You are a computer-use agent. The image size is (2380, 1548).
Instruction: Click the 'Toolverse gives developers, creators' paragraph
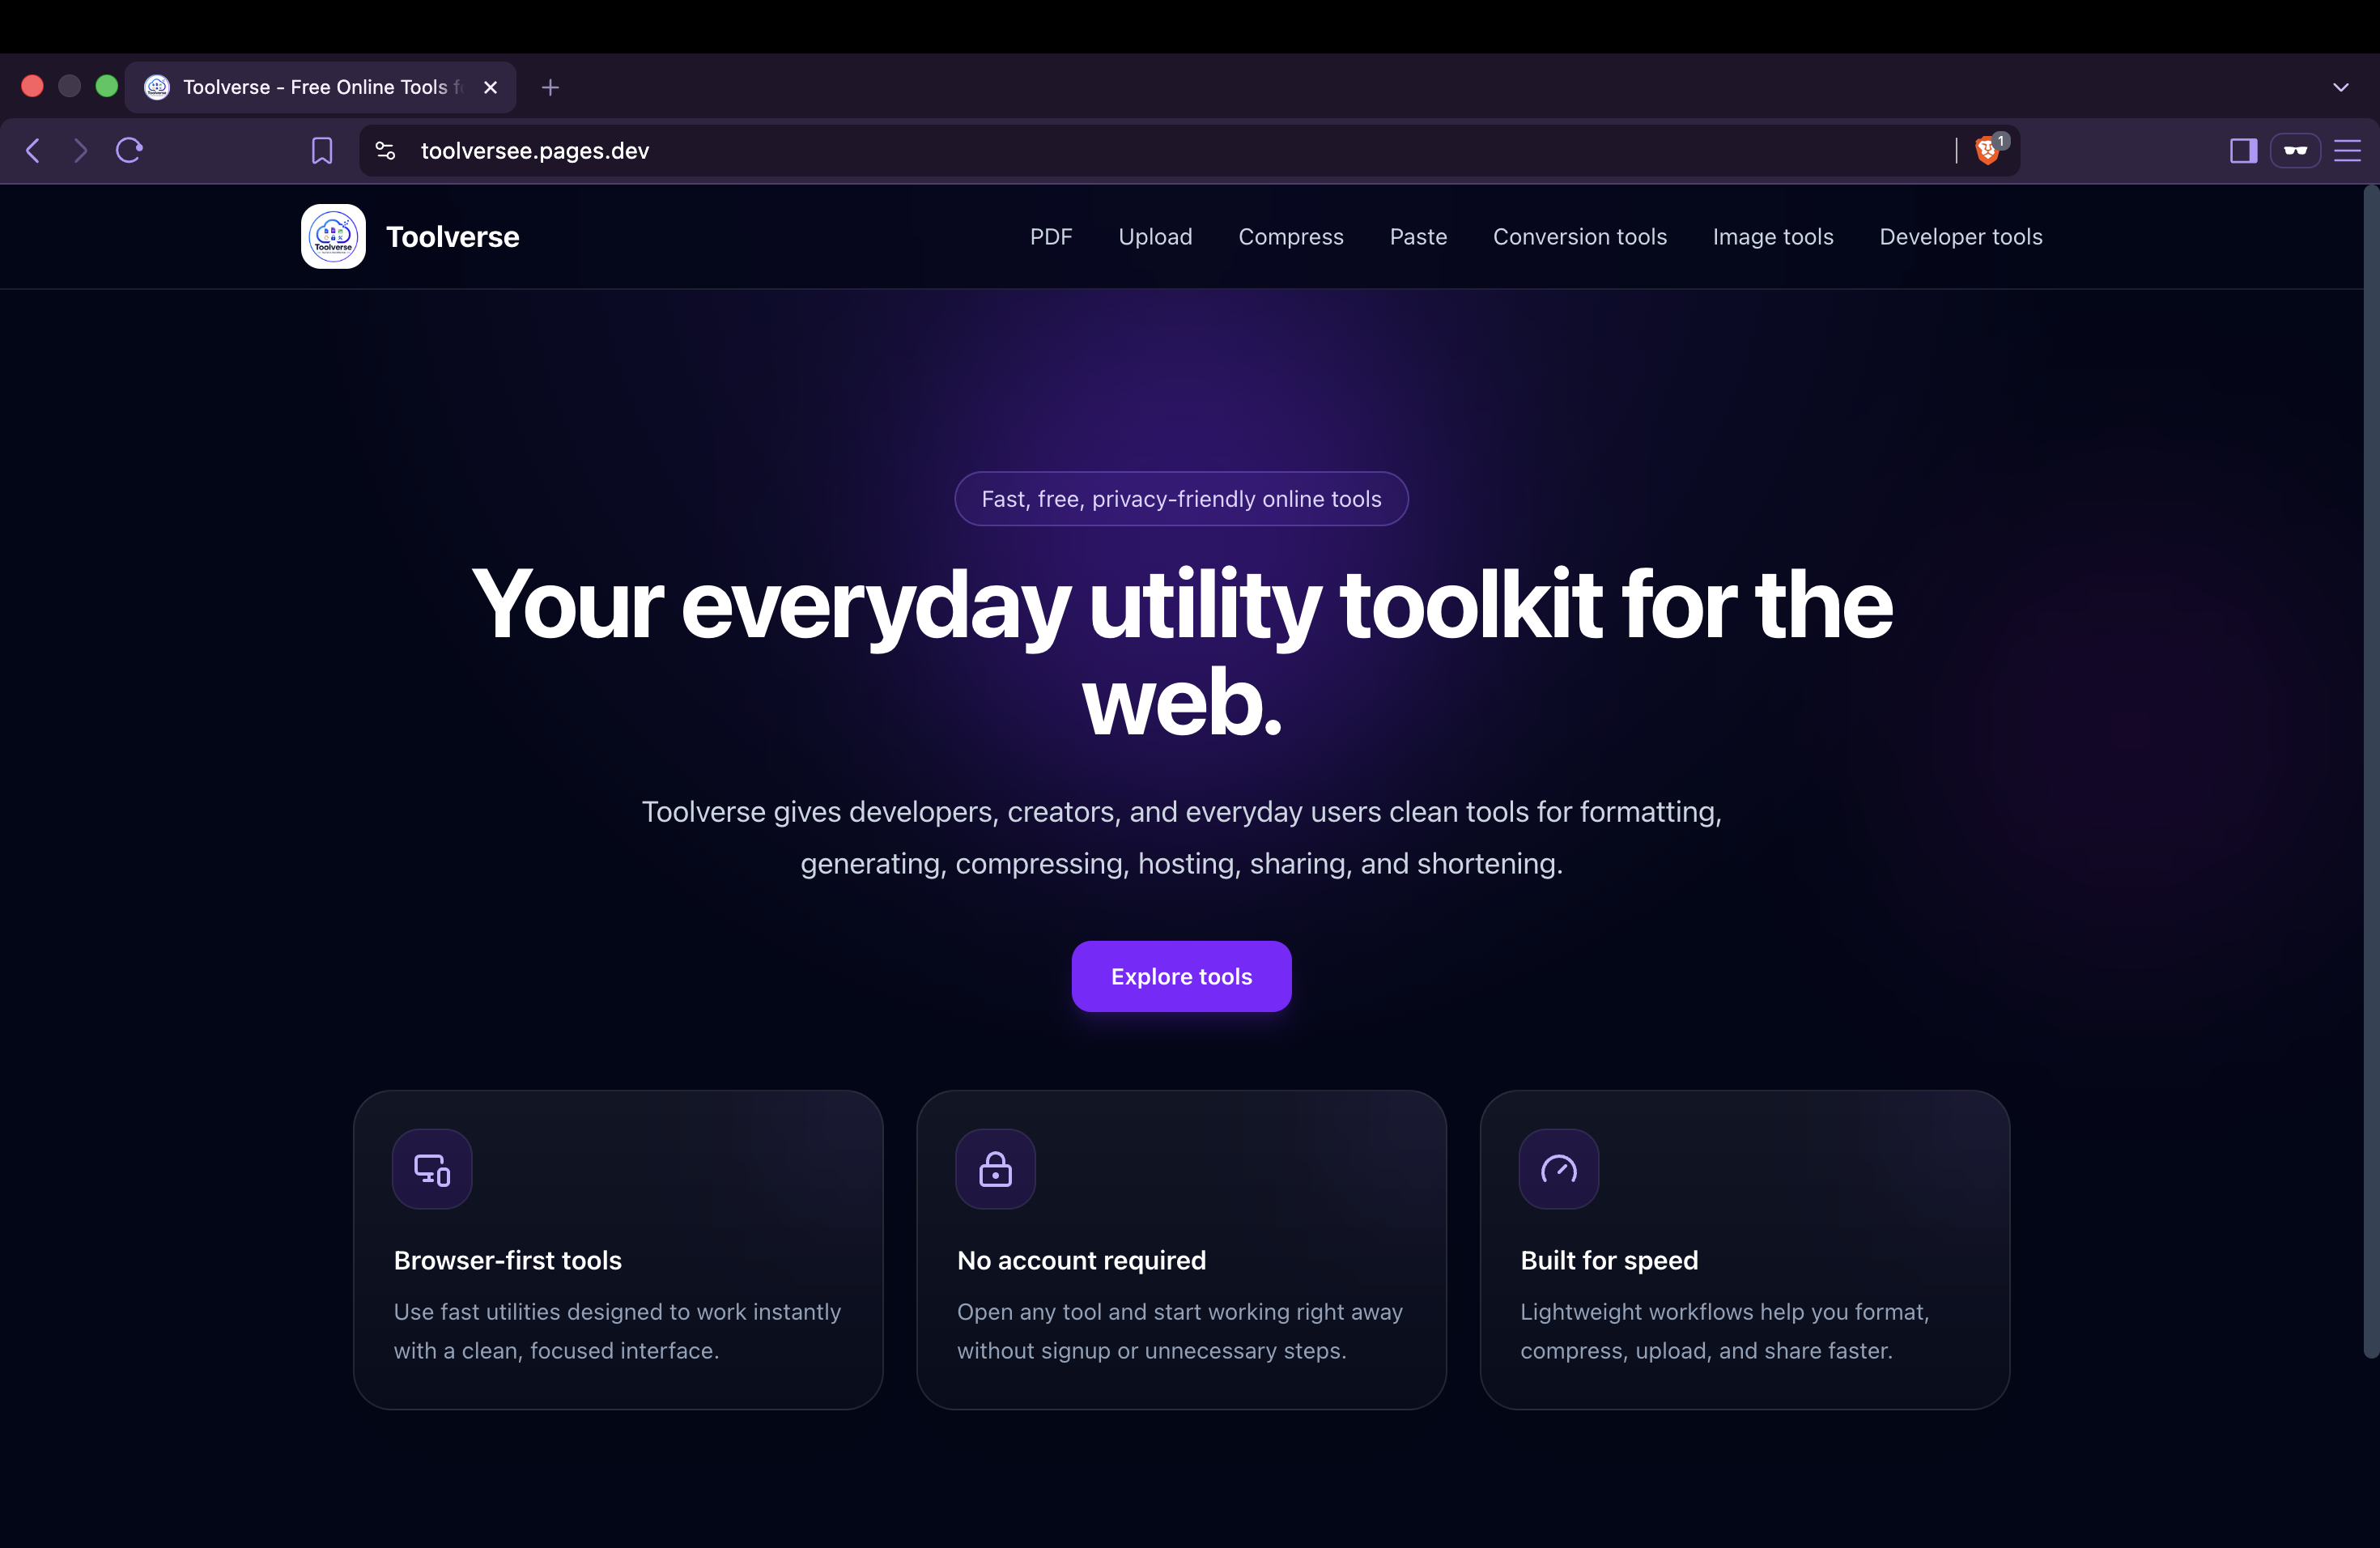pyautogui.click(x=1181, y=838)
